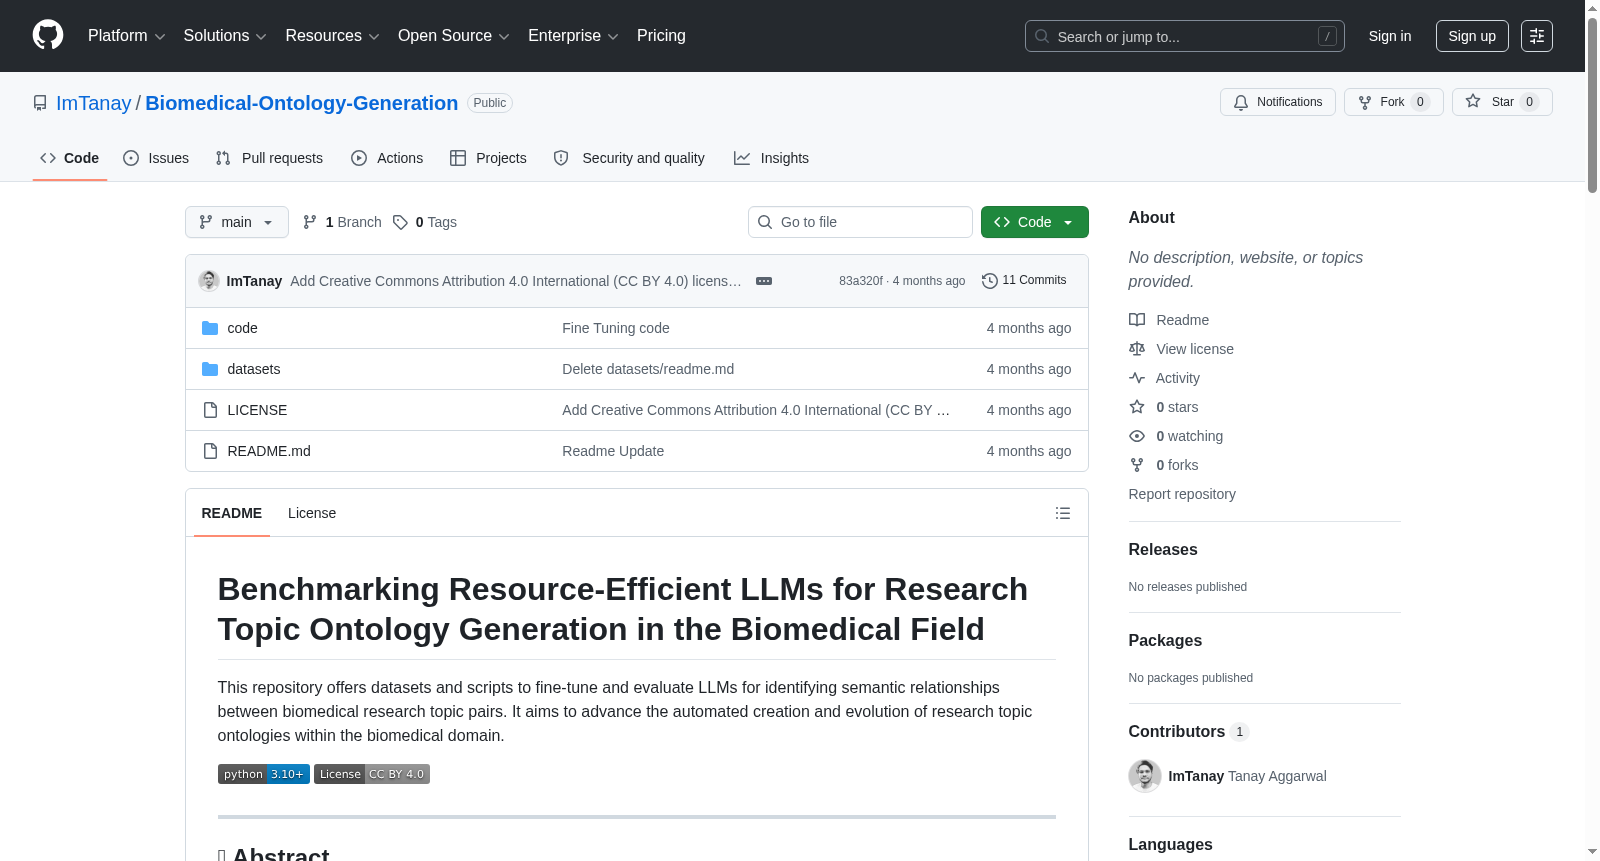Click the datasets folder icon
The width and height of the screenshot is (1600, 861).
point(210,369)
